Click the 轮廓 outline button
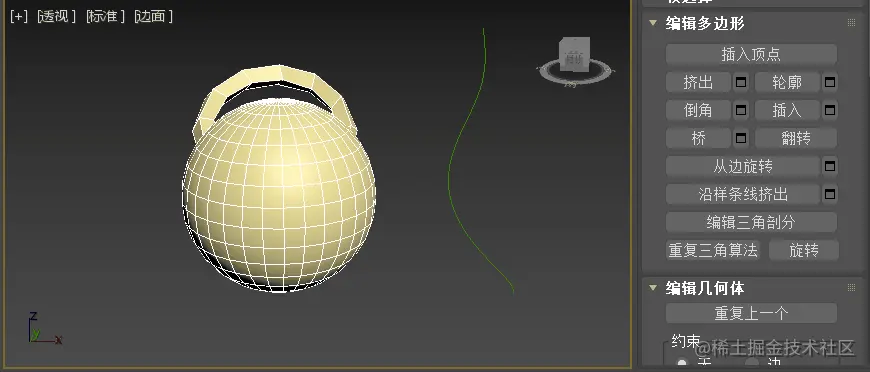This screenshot has height=372, width=870. 787,83
